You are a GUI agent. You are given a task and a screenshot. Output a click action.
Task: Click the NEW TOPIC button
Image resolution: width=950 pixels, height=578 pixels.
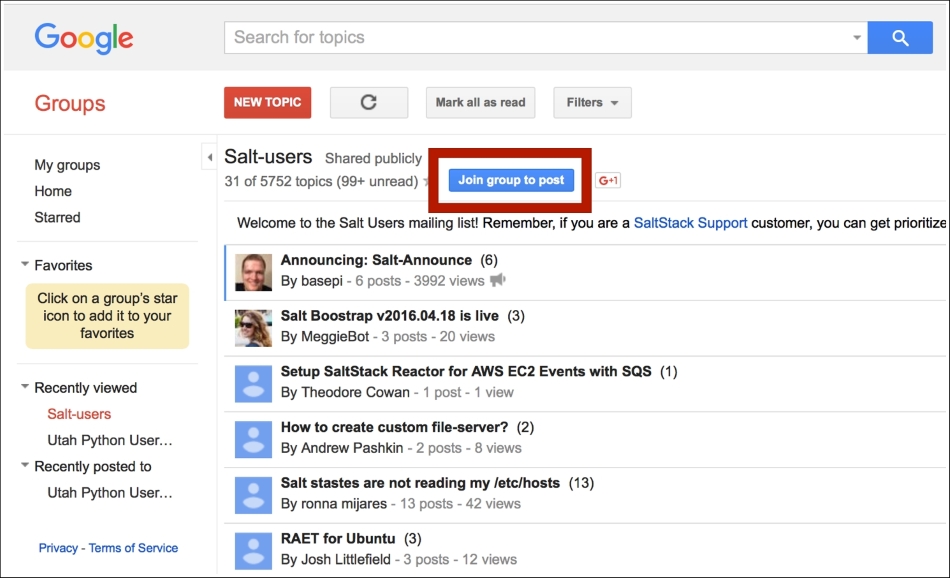[x=267, y=102]
